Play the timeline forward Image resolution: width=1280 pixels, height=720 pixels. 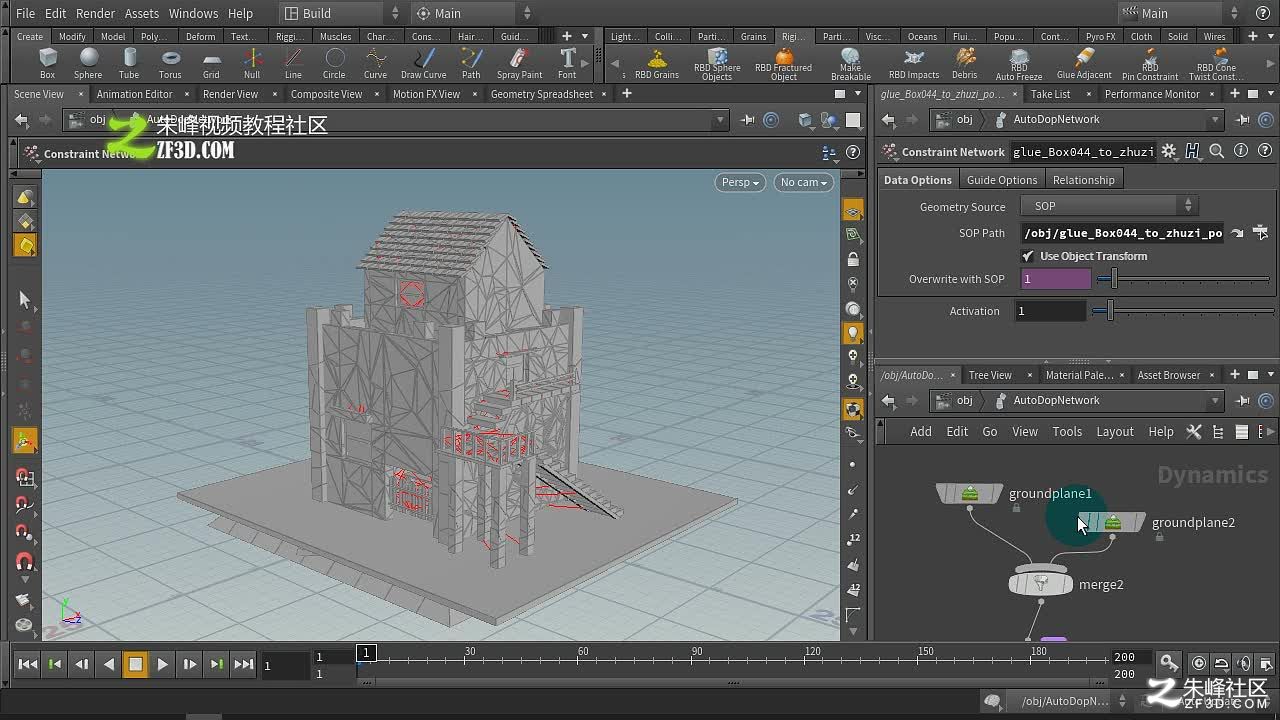(x=162, y=664)
